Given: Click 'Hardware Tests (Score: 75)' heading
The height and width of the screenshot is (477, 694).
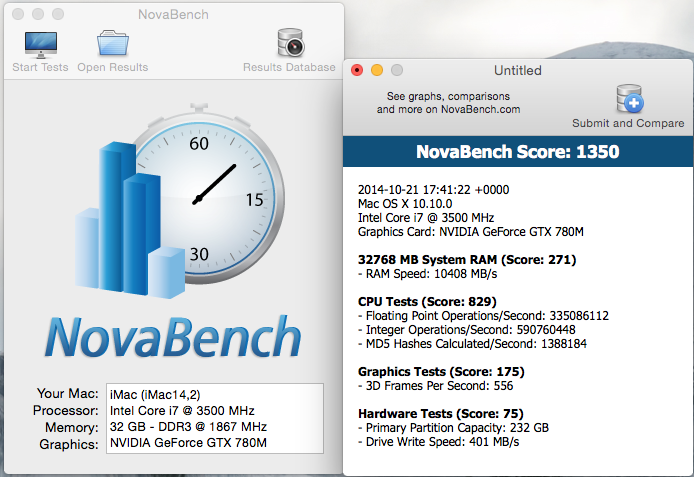Looking at the screenshot, I should [x=441, y=414].
